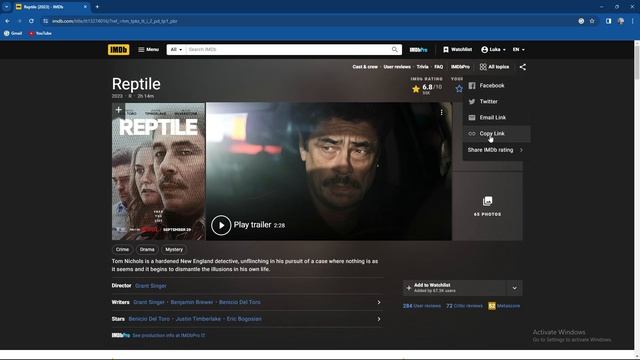Select the Crime genre chip
640x360 pixels.
click(x=122, y=249)
